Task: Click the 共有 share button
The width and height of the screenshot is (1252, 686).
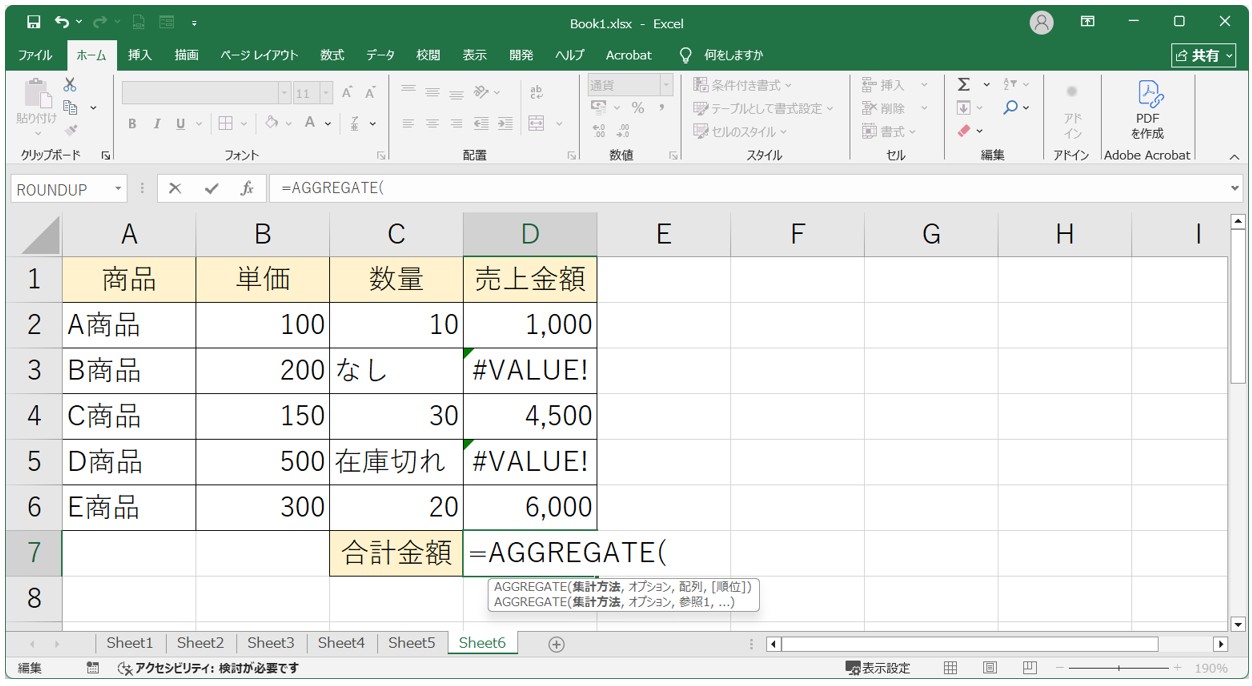Action: click(1203, 56)
